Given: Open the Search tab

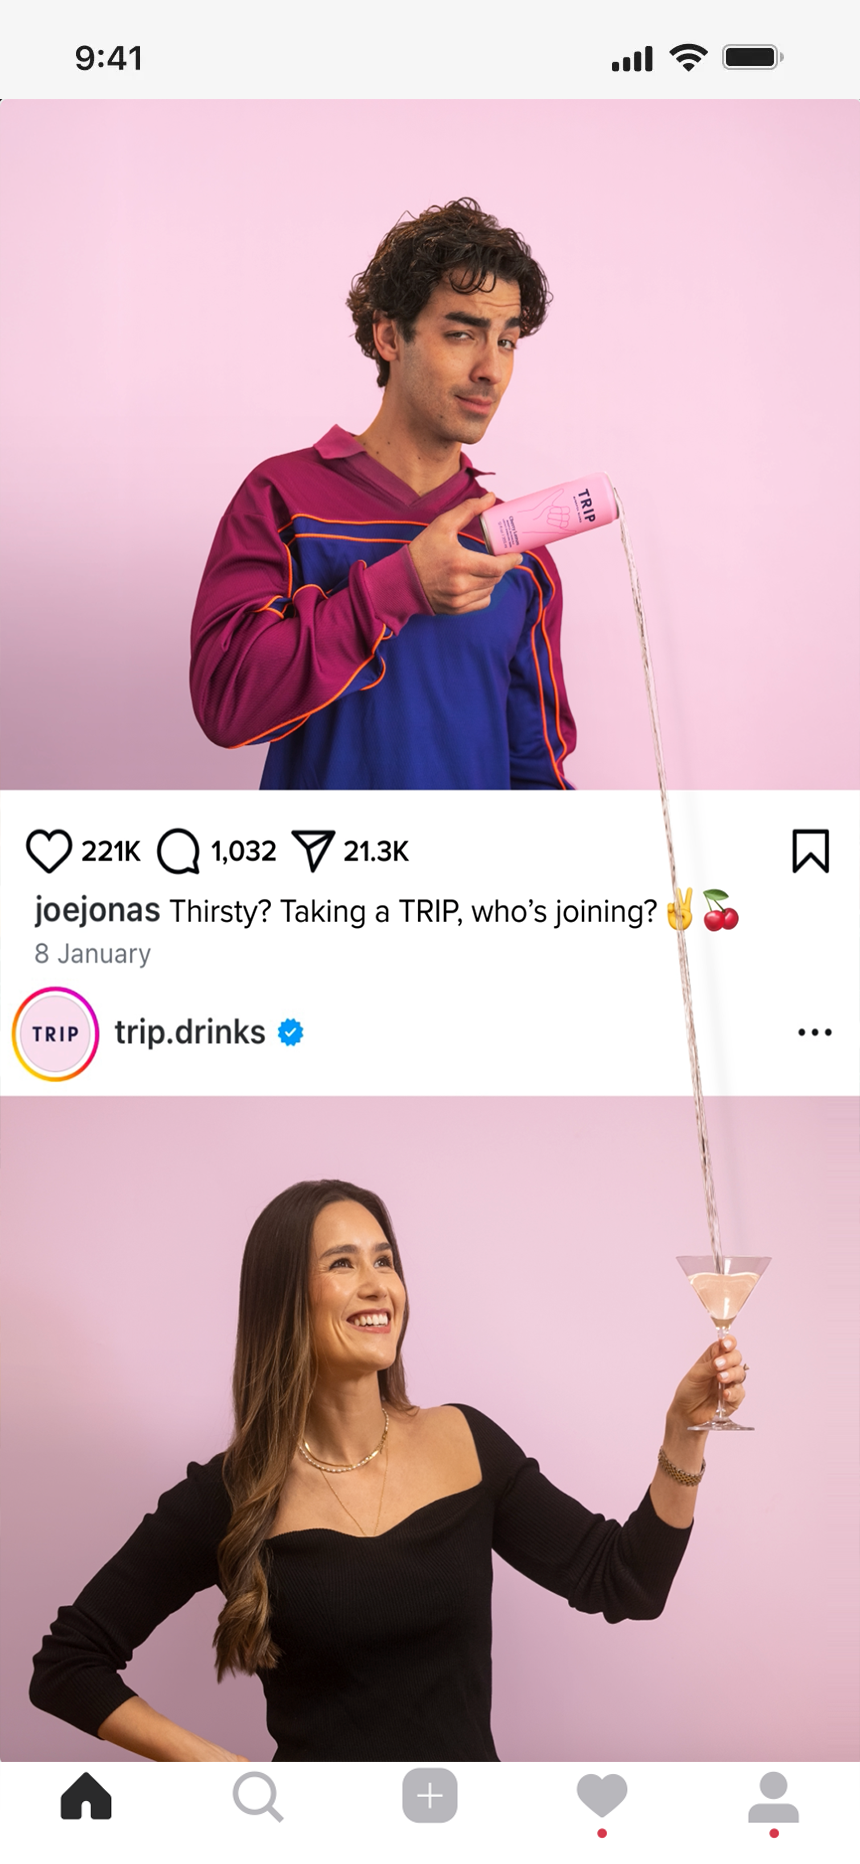Looking at the screenshot, I should (x=258, y=1797).
